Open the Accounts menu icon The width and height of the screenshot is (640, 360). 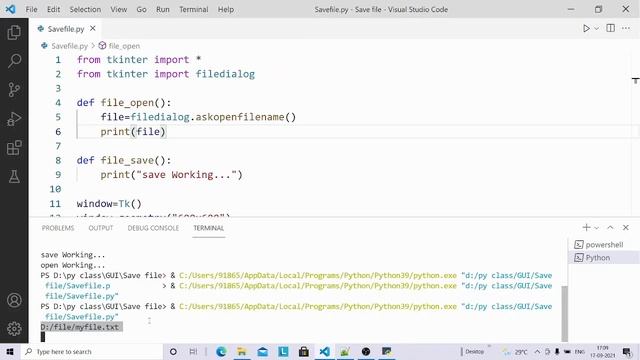click(14, 300)
